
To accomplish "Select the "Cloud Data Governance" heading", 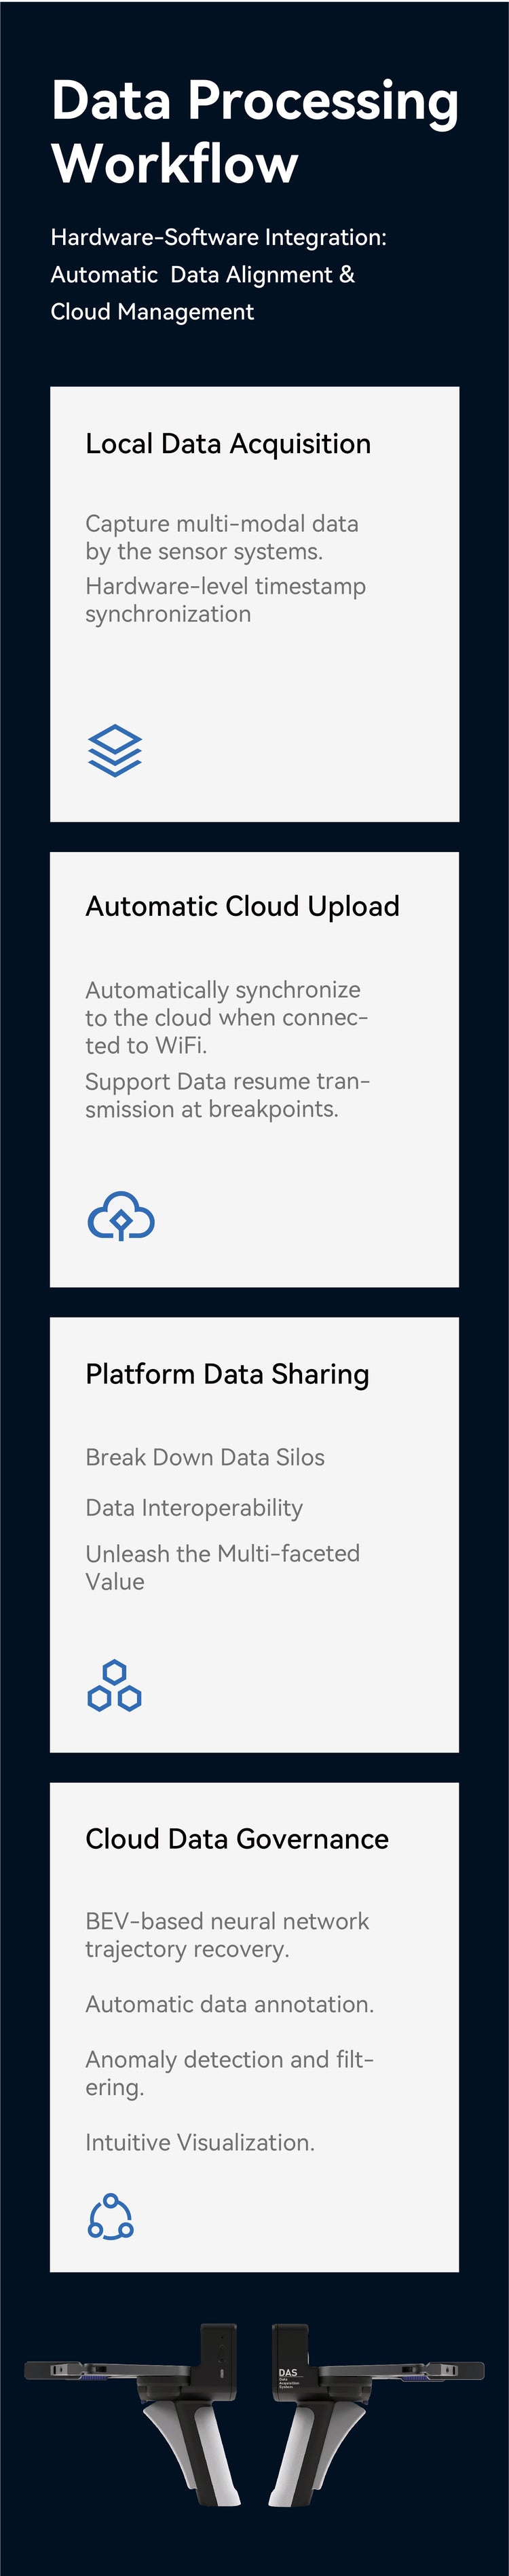I will click(x=237, y=1838).
